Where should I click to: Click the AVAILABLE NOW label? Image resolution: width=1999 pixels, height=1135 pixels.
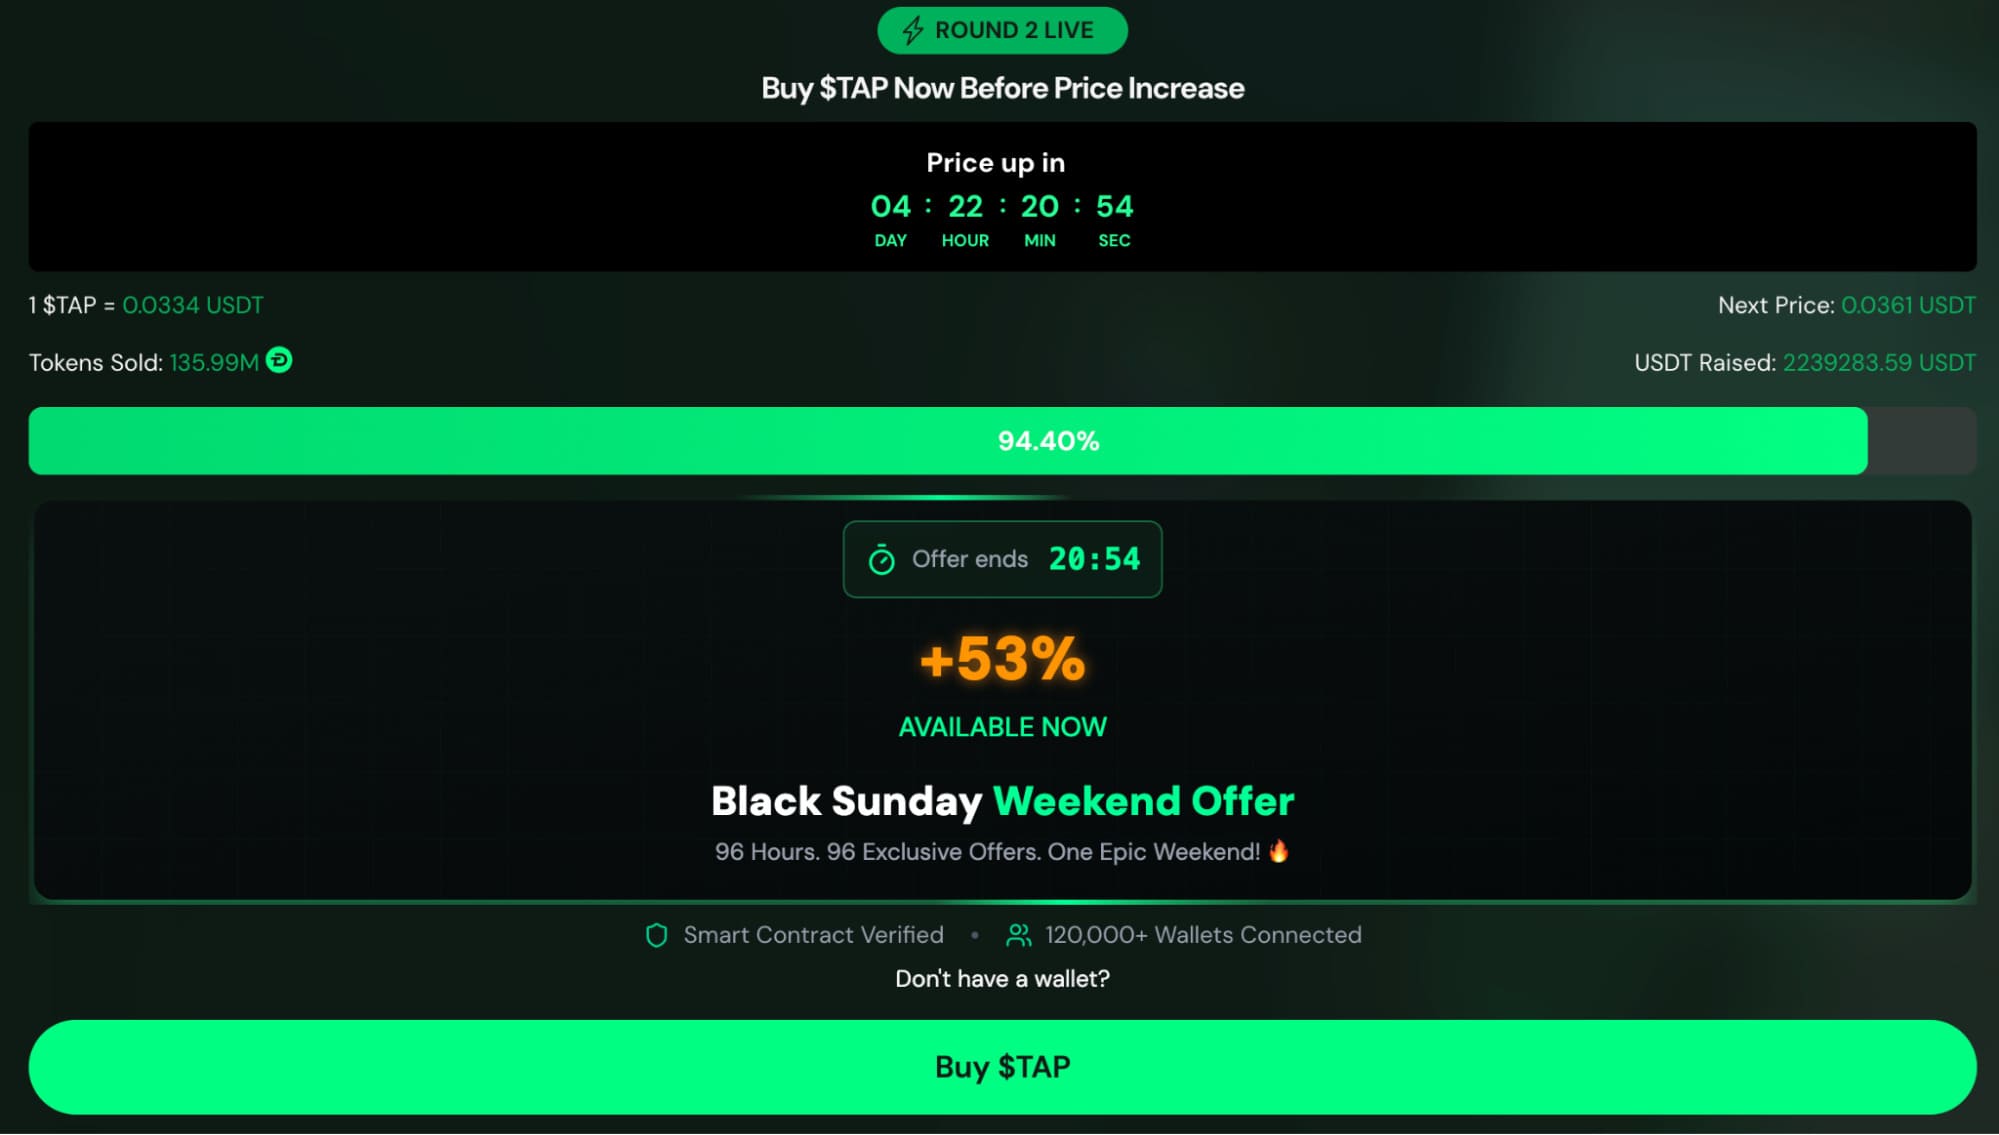tap(1002, 727)
